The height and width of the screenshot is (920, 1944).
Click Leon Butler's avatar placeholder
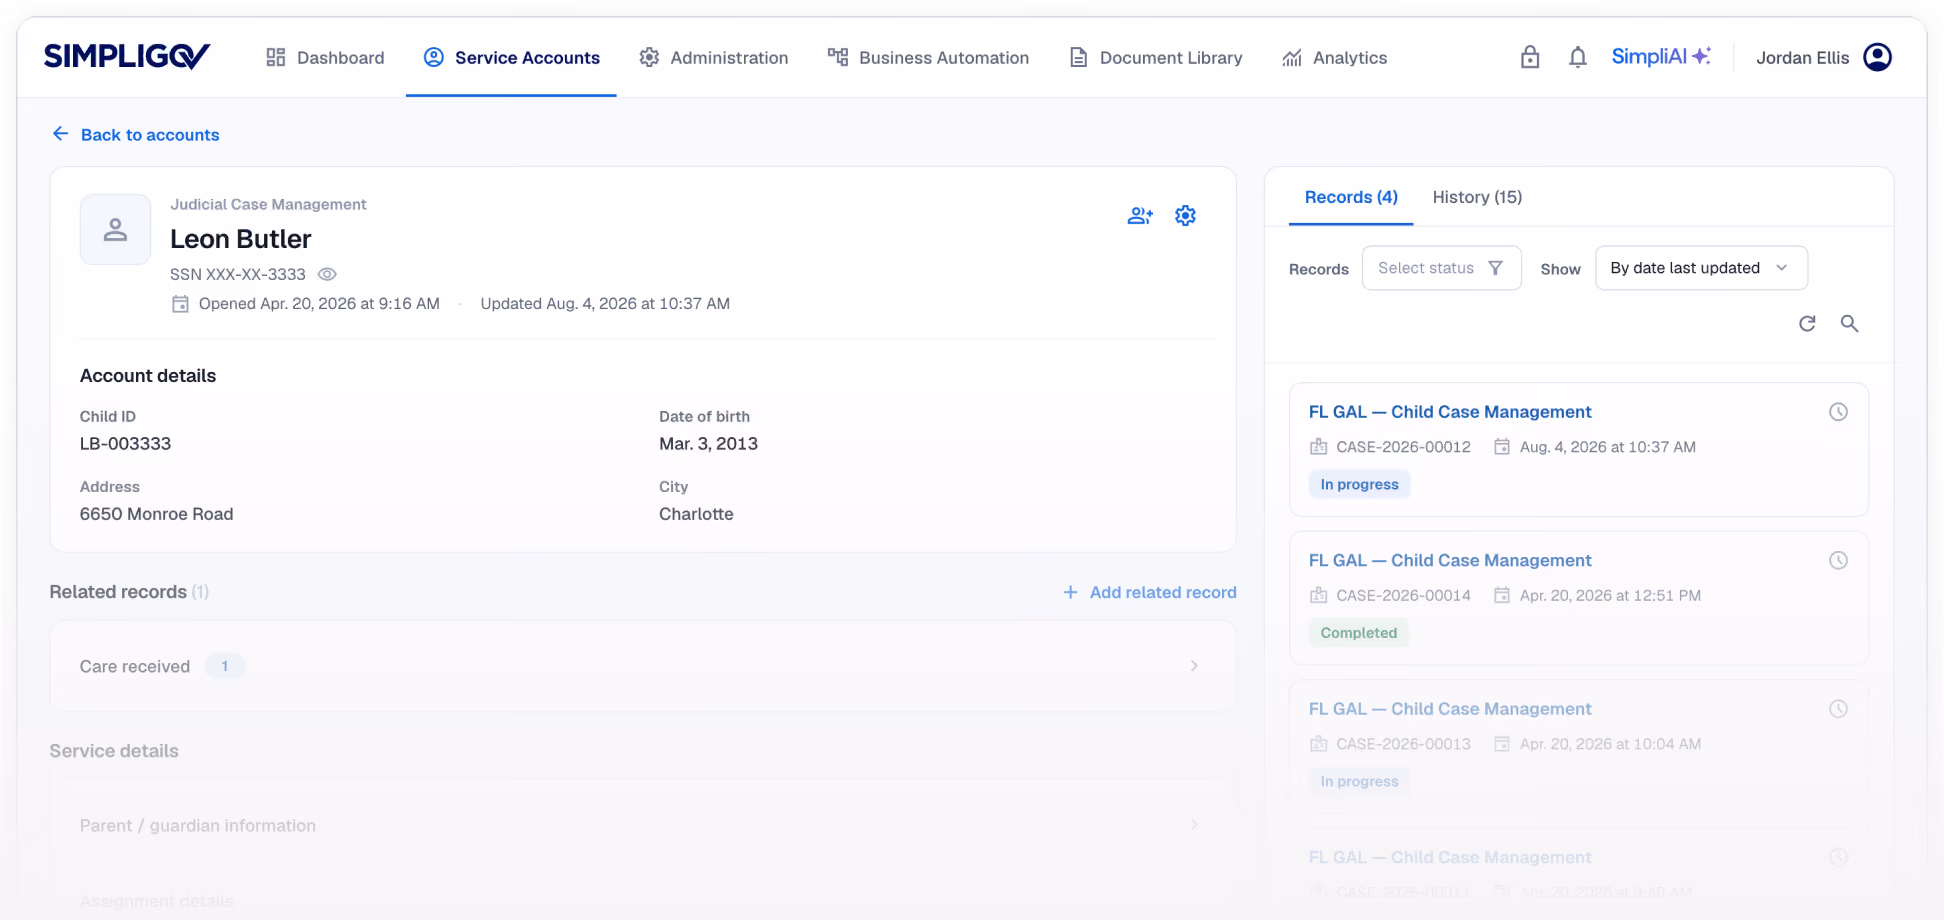point(115,230)
